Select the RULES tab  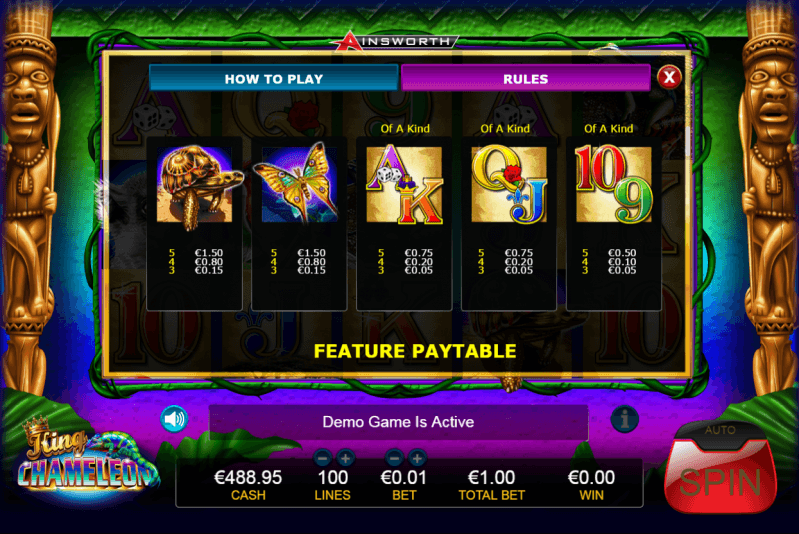click(526, 78)
